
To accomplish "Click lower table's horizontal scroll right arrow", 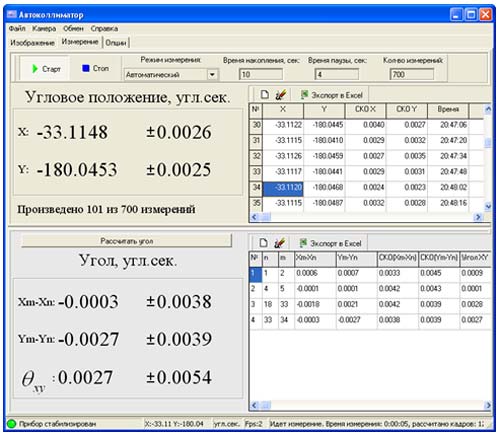I will 488,405.
